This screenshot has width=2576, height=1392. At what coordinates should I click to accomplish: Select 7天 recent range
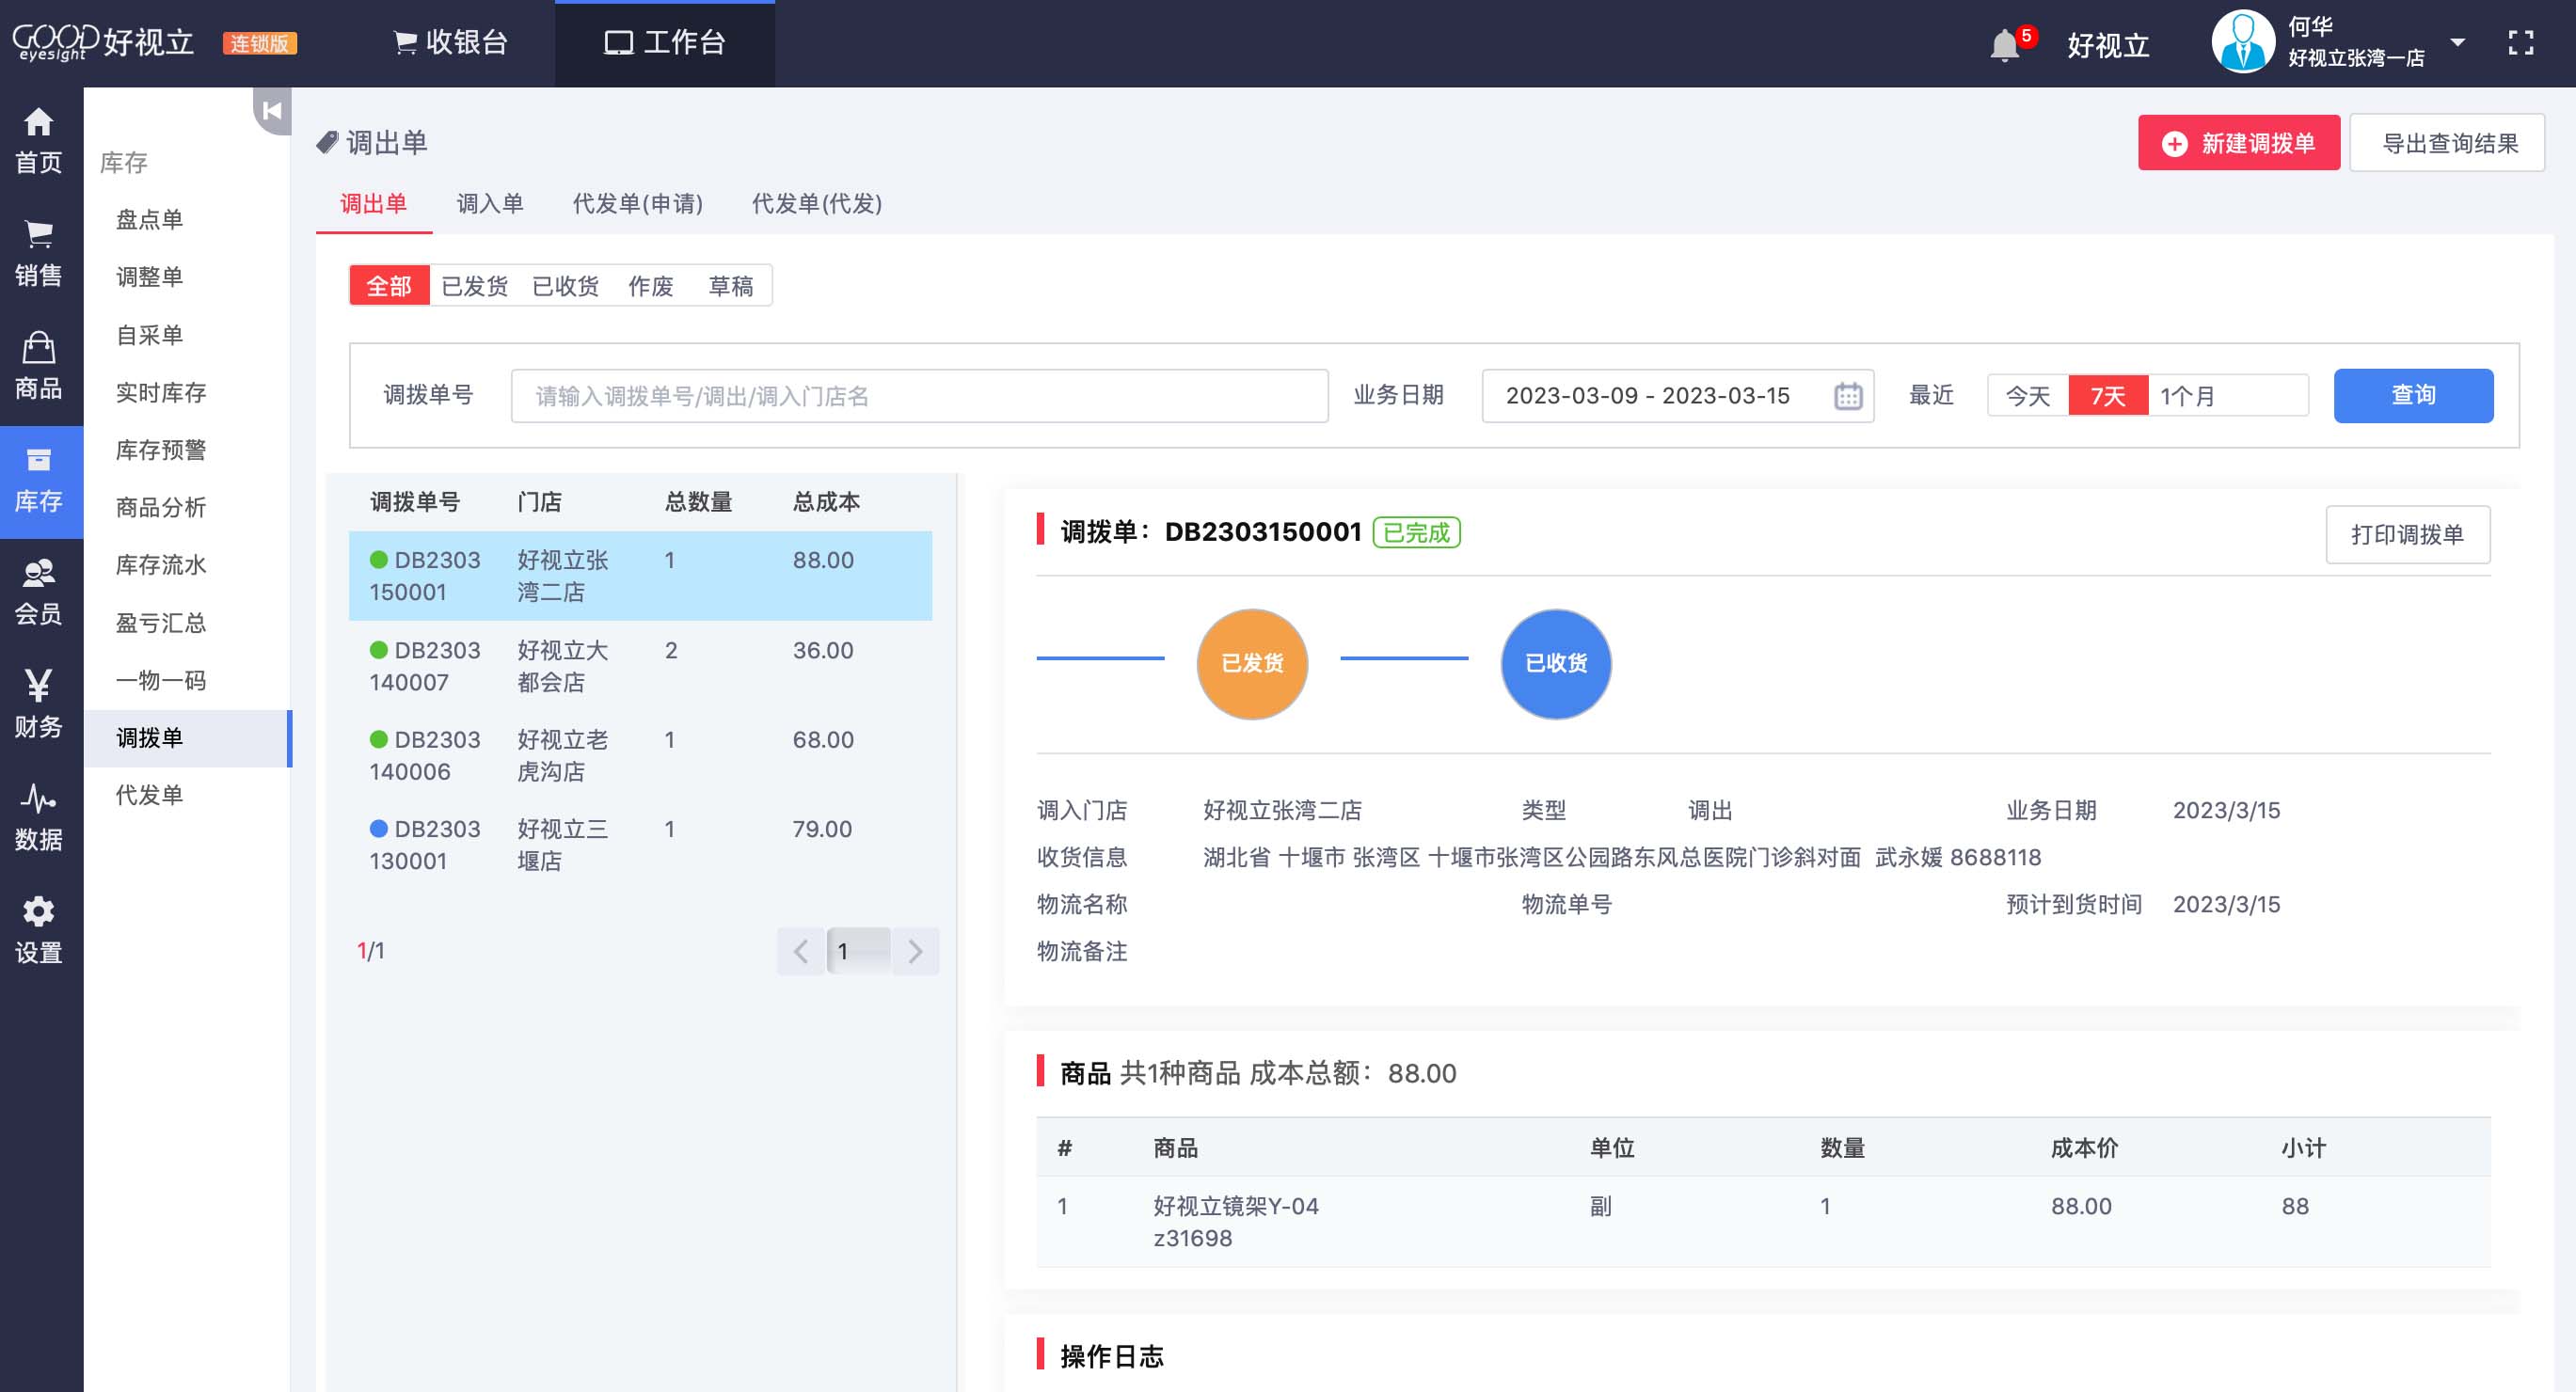2108,396
